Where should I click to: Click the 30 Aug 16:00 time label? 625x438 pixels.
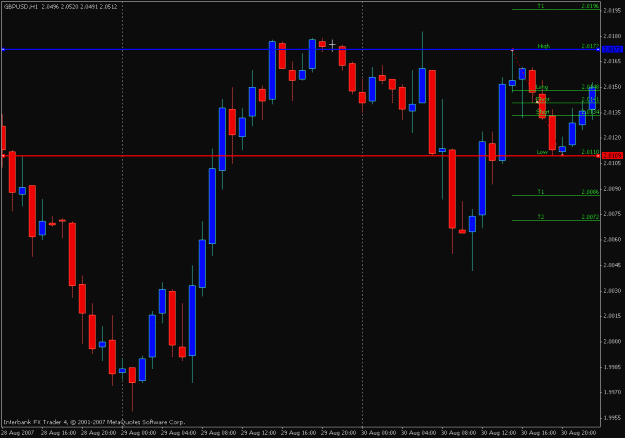(x=539, y=432)
